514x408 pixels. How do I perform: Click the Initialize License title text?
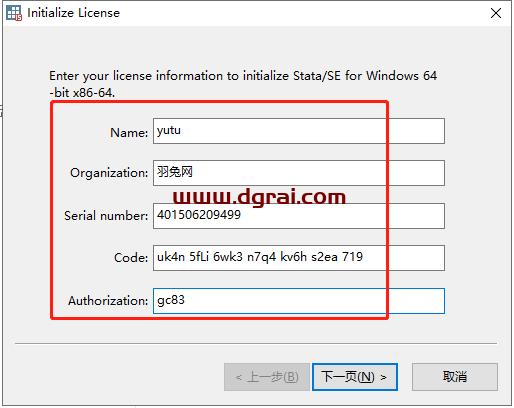tap(73, 13)
